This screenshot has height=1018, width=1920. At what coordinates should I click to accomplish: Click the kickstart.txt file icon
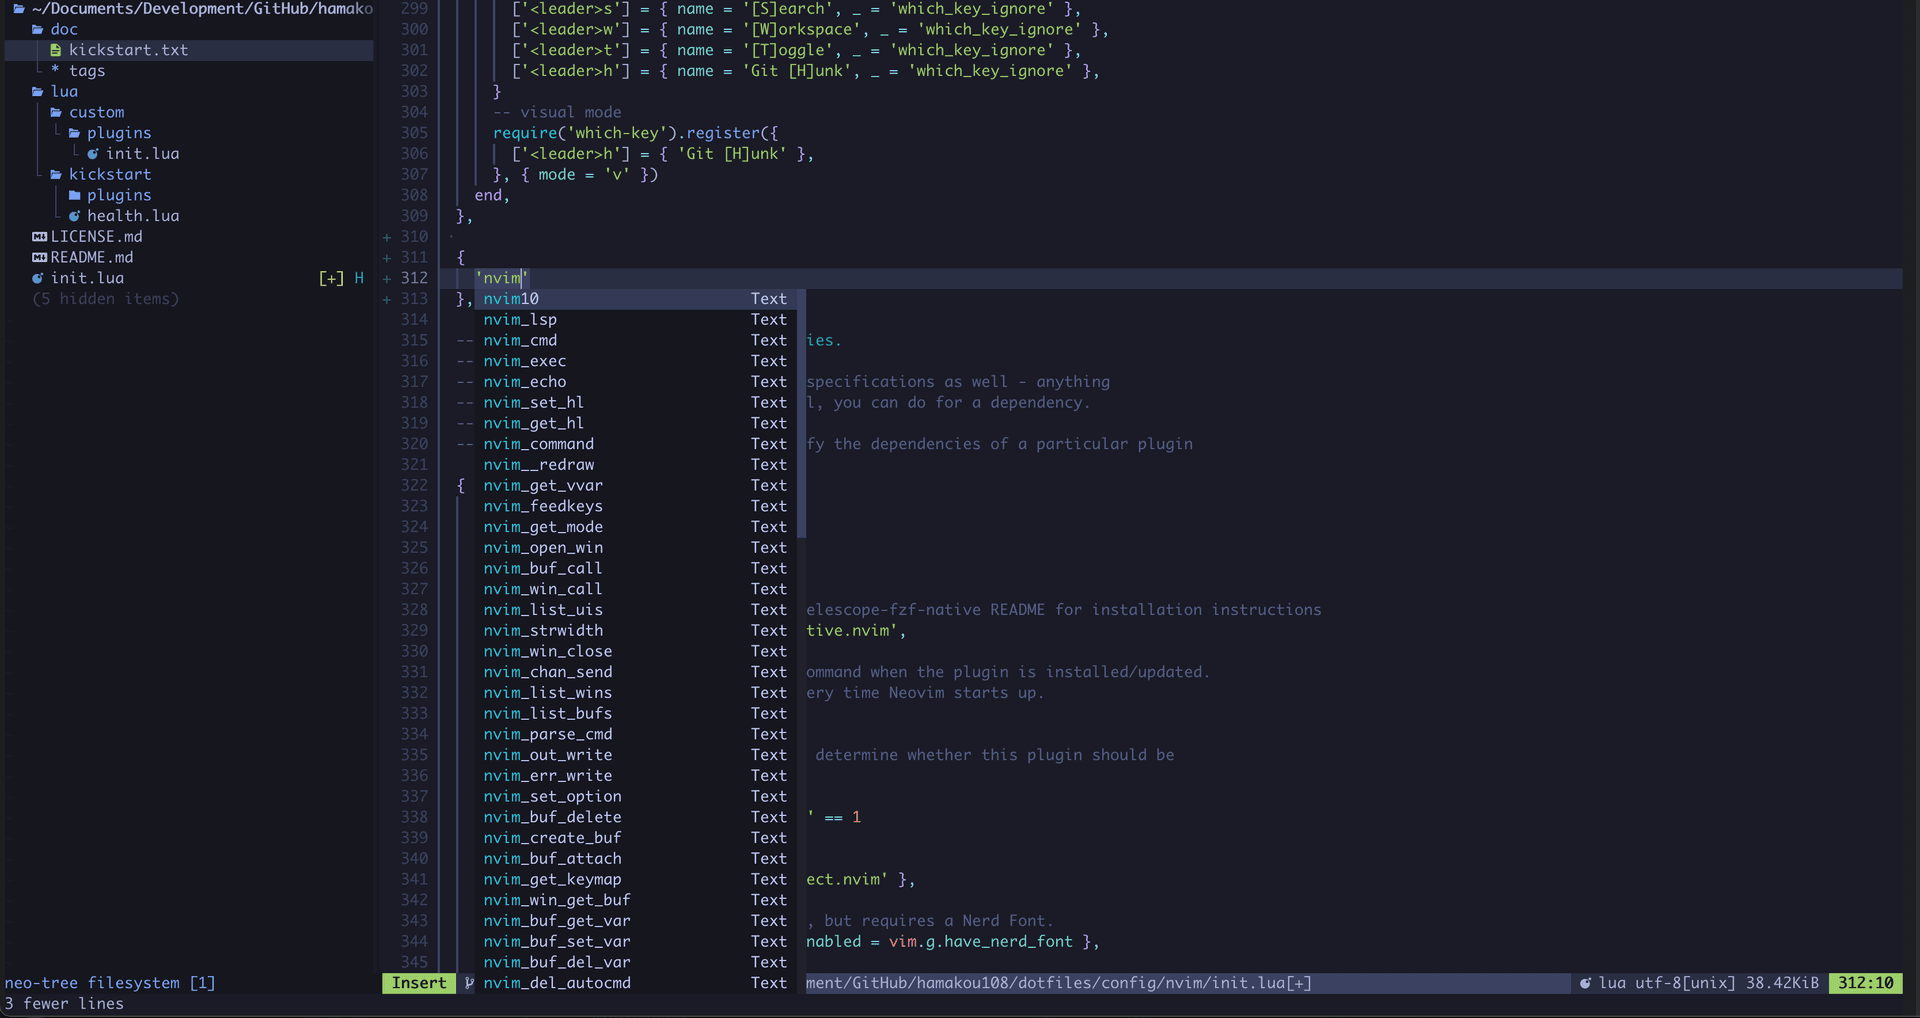pyautogui.click(x=56, y=50)
